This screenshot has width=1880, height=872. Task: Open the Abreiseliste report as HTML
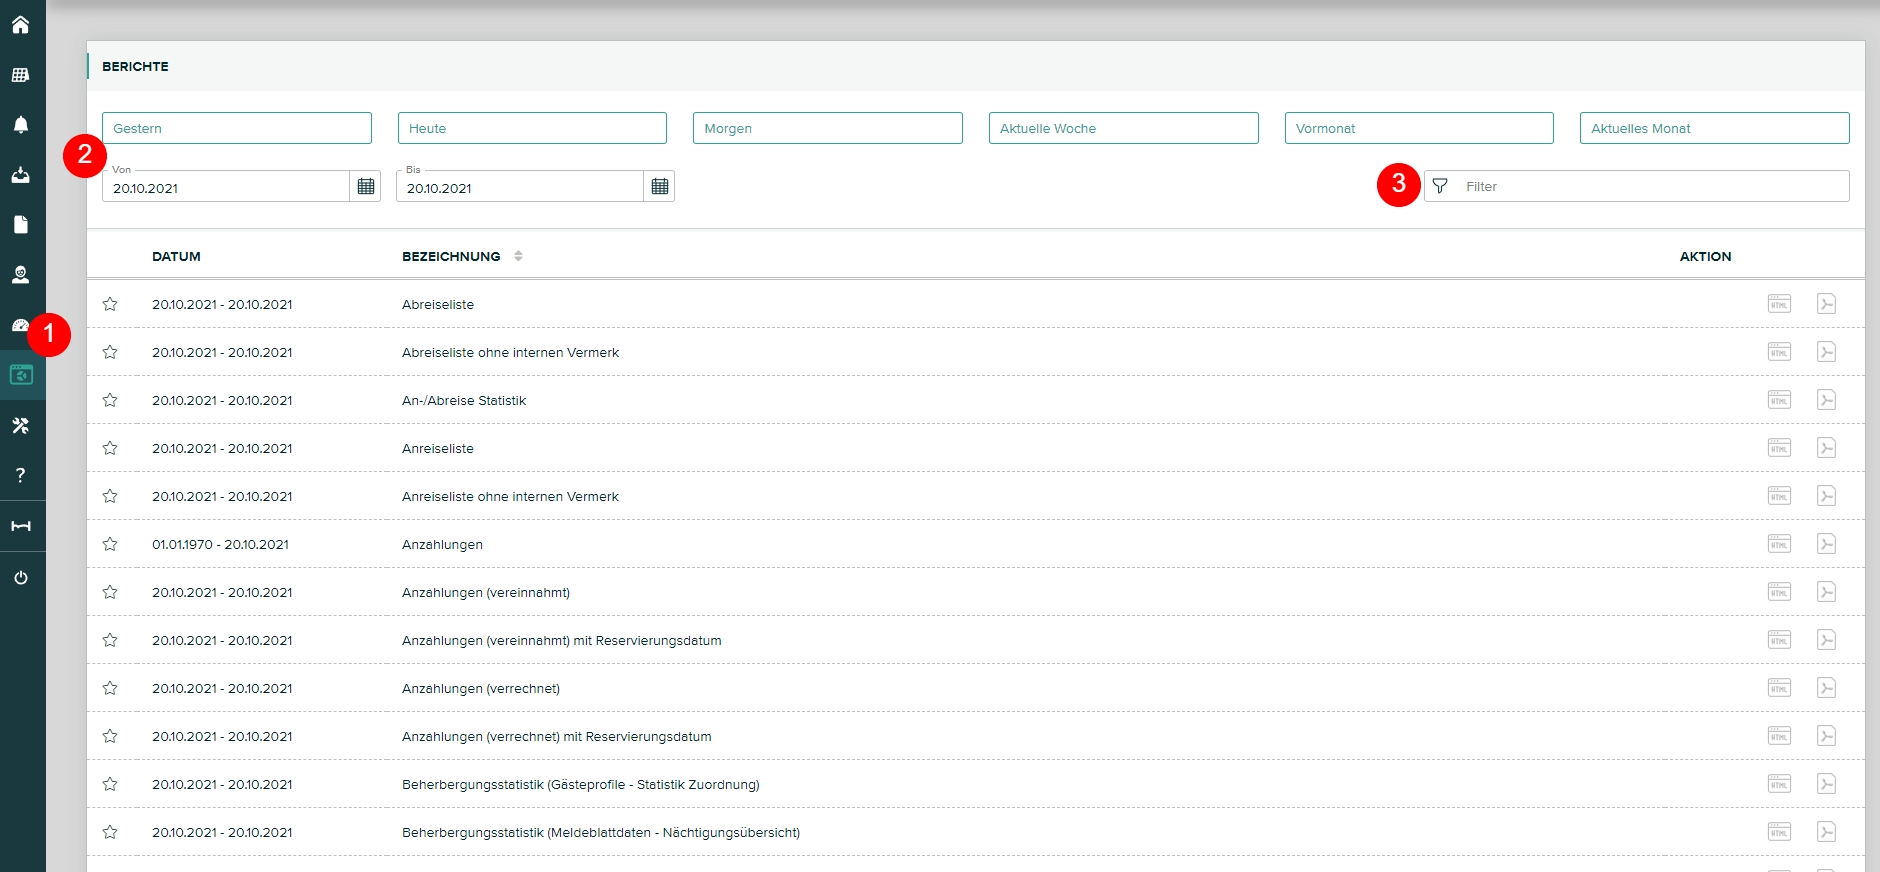[x=1779, y=304]
